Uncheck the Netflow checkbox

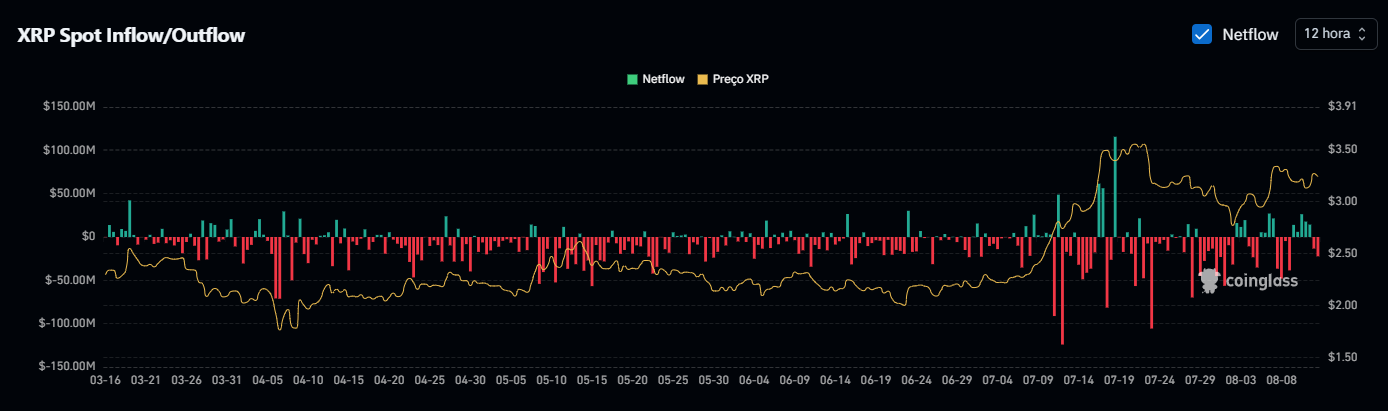[1202, 34]
